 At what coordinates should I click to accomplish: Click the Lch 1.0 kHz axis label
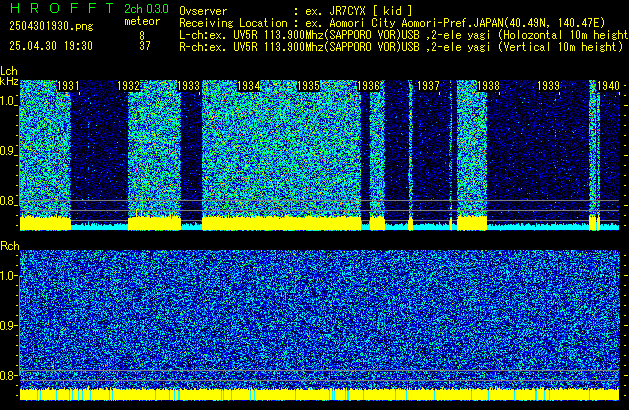(x=8, y=100)
